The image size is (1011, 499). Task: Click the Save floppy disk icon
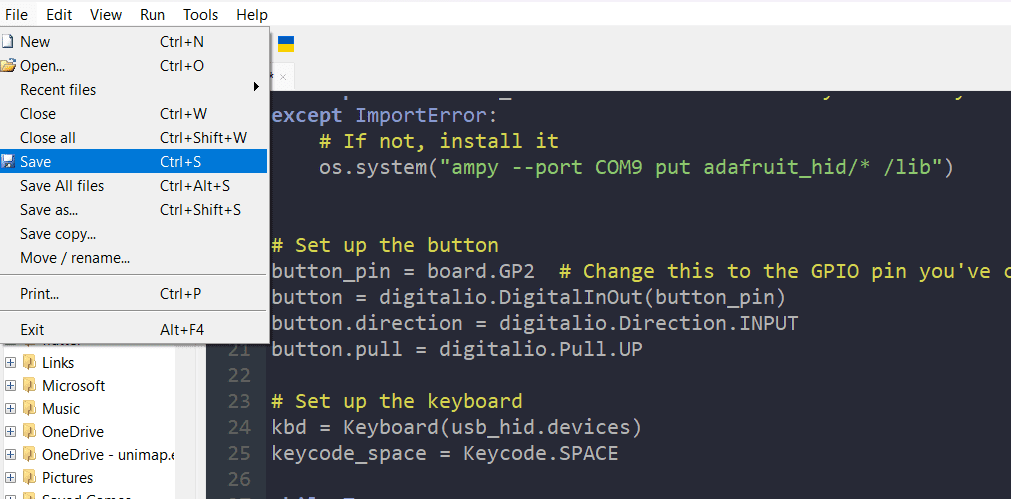pos(8,162)
